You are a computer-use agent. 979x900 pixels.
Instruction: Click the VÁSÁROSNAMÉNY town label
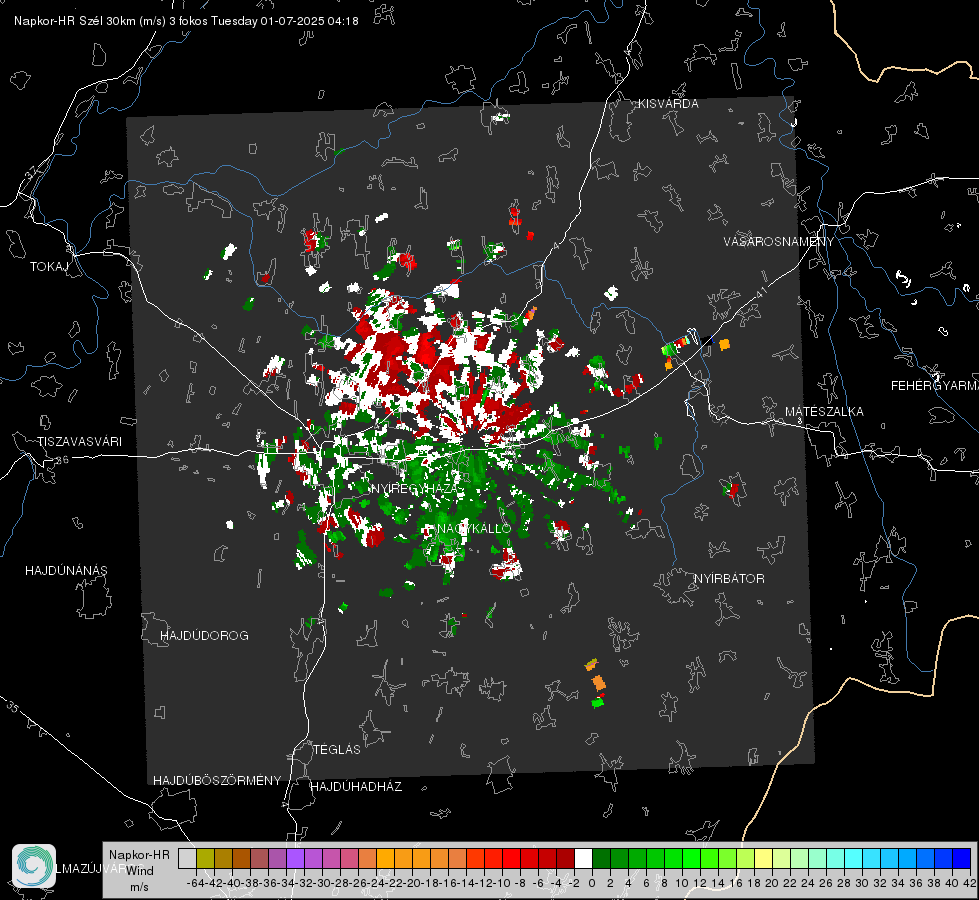click(779, 242)
